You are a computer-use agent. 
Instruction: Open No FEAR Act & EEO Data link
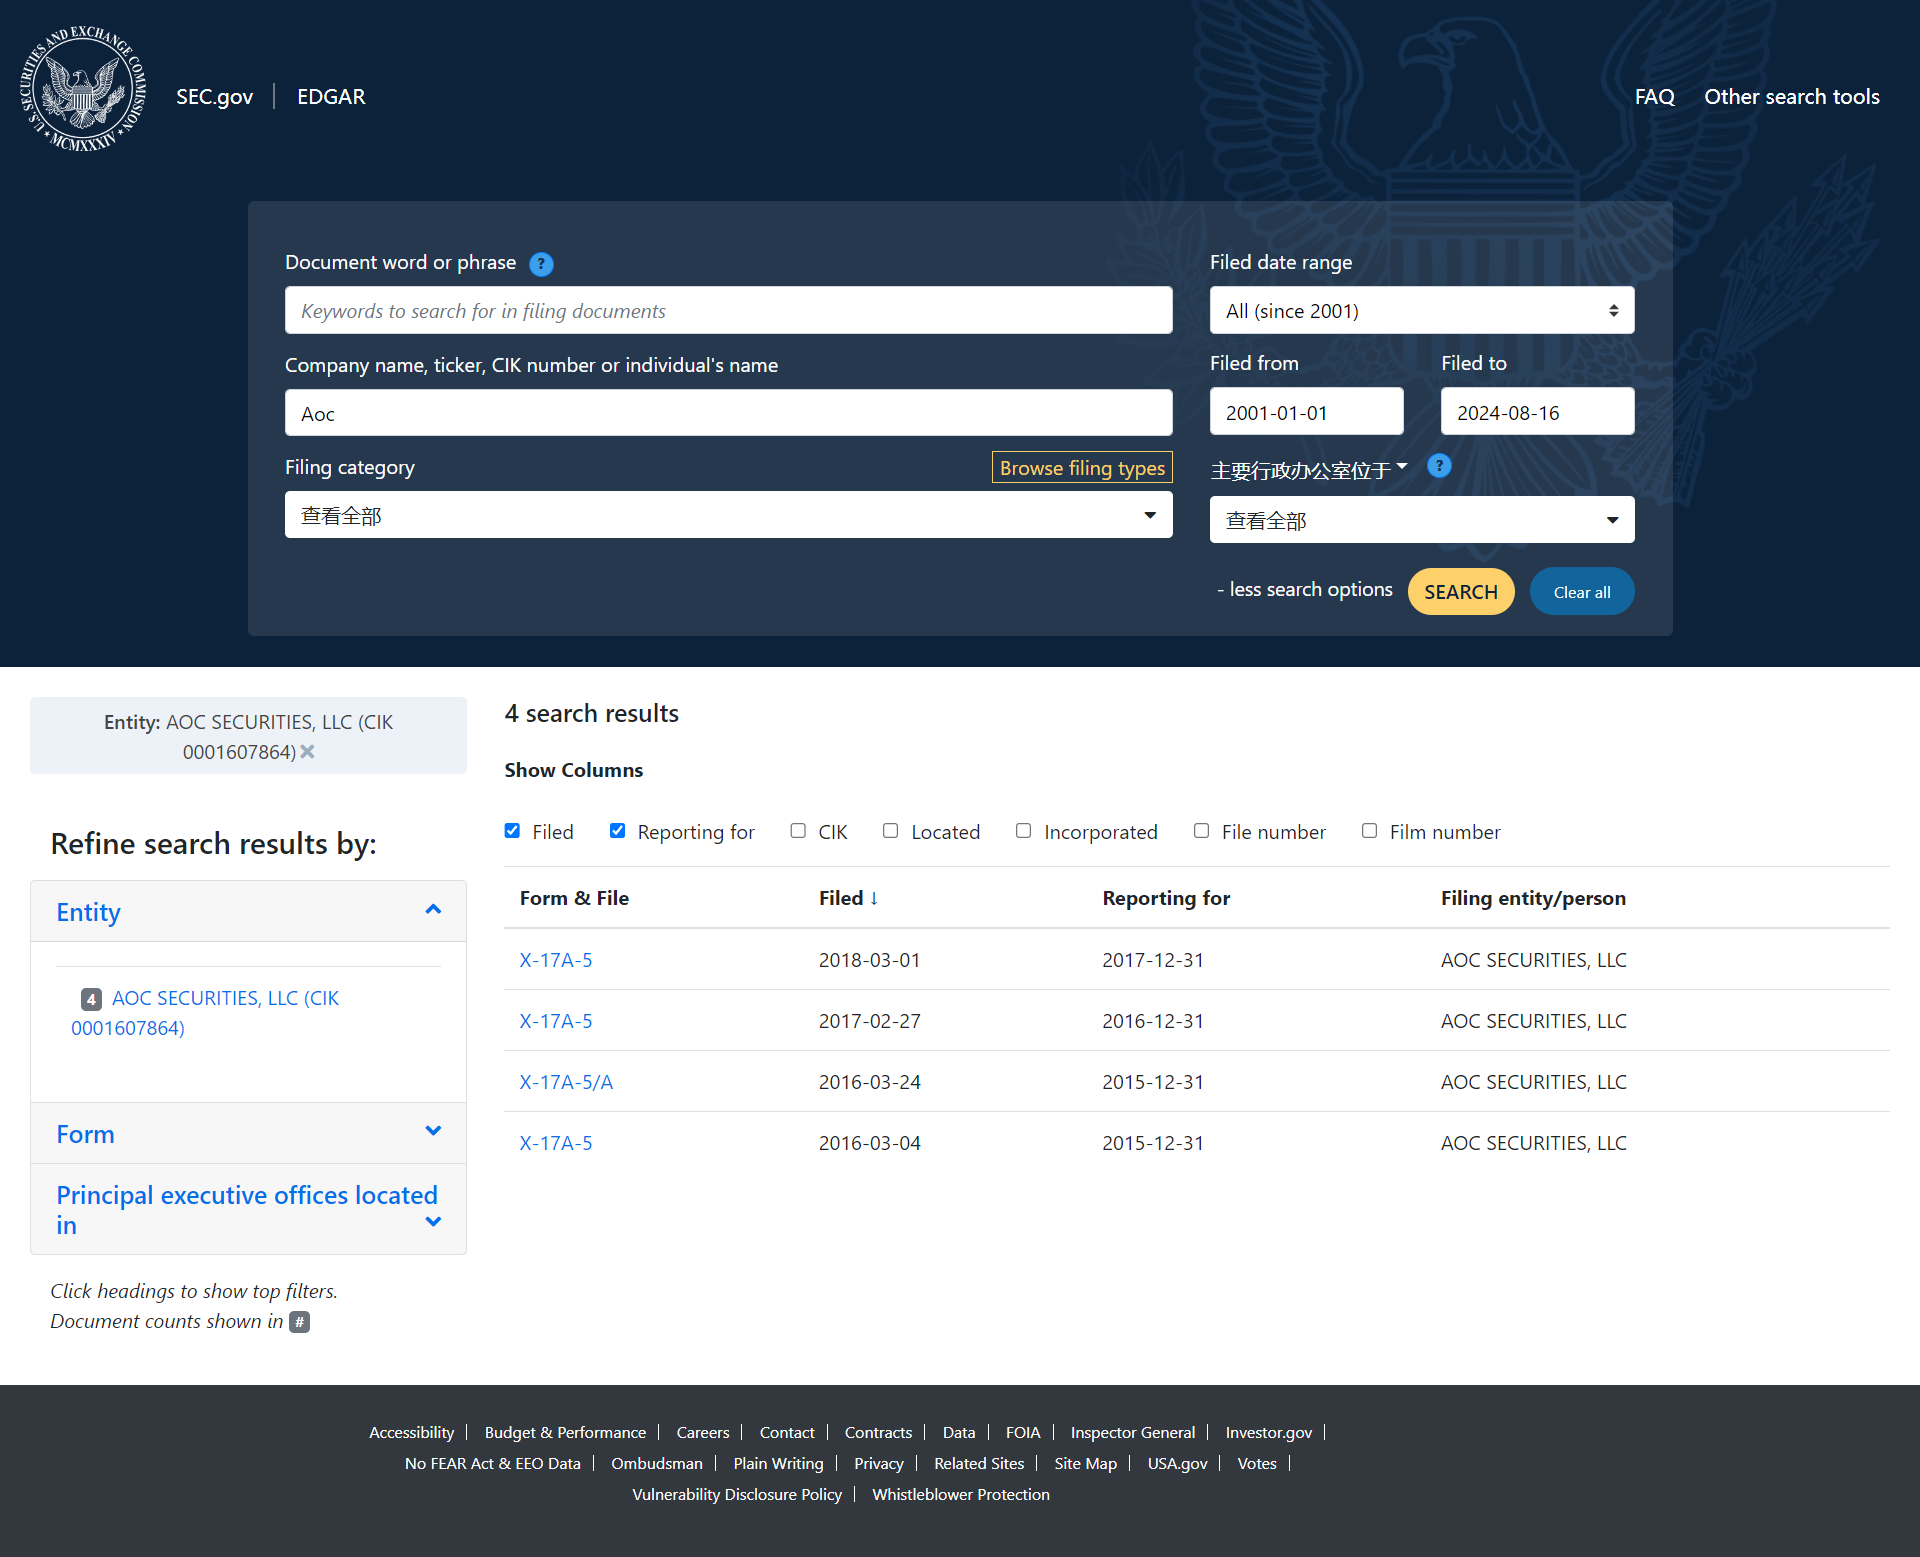coord(493,1464)
